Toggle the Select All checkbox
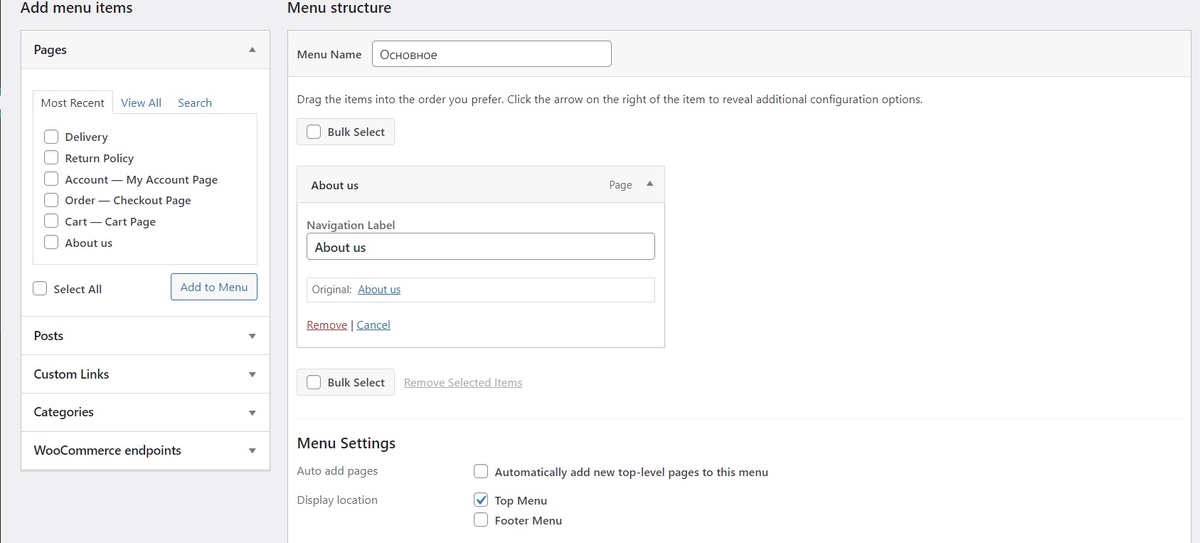Viewport: 1200px width, 543px height. point(40,288)
